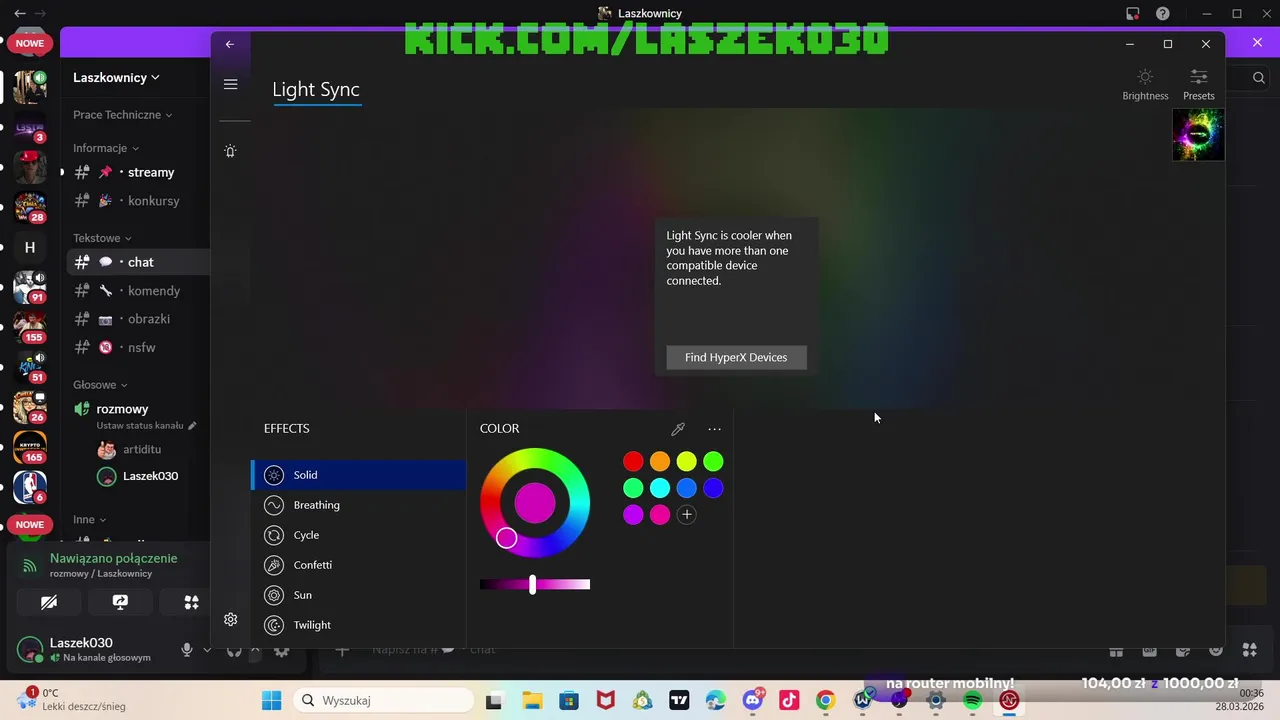Collapse the Inne category
The width and height of the screenshot is (1280, 720).
point(89,520)
